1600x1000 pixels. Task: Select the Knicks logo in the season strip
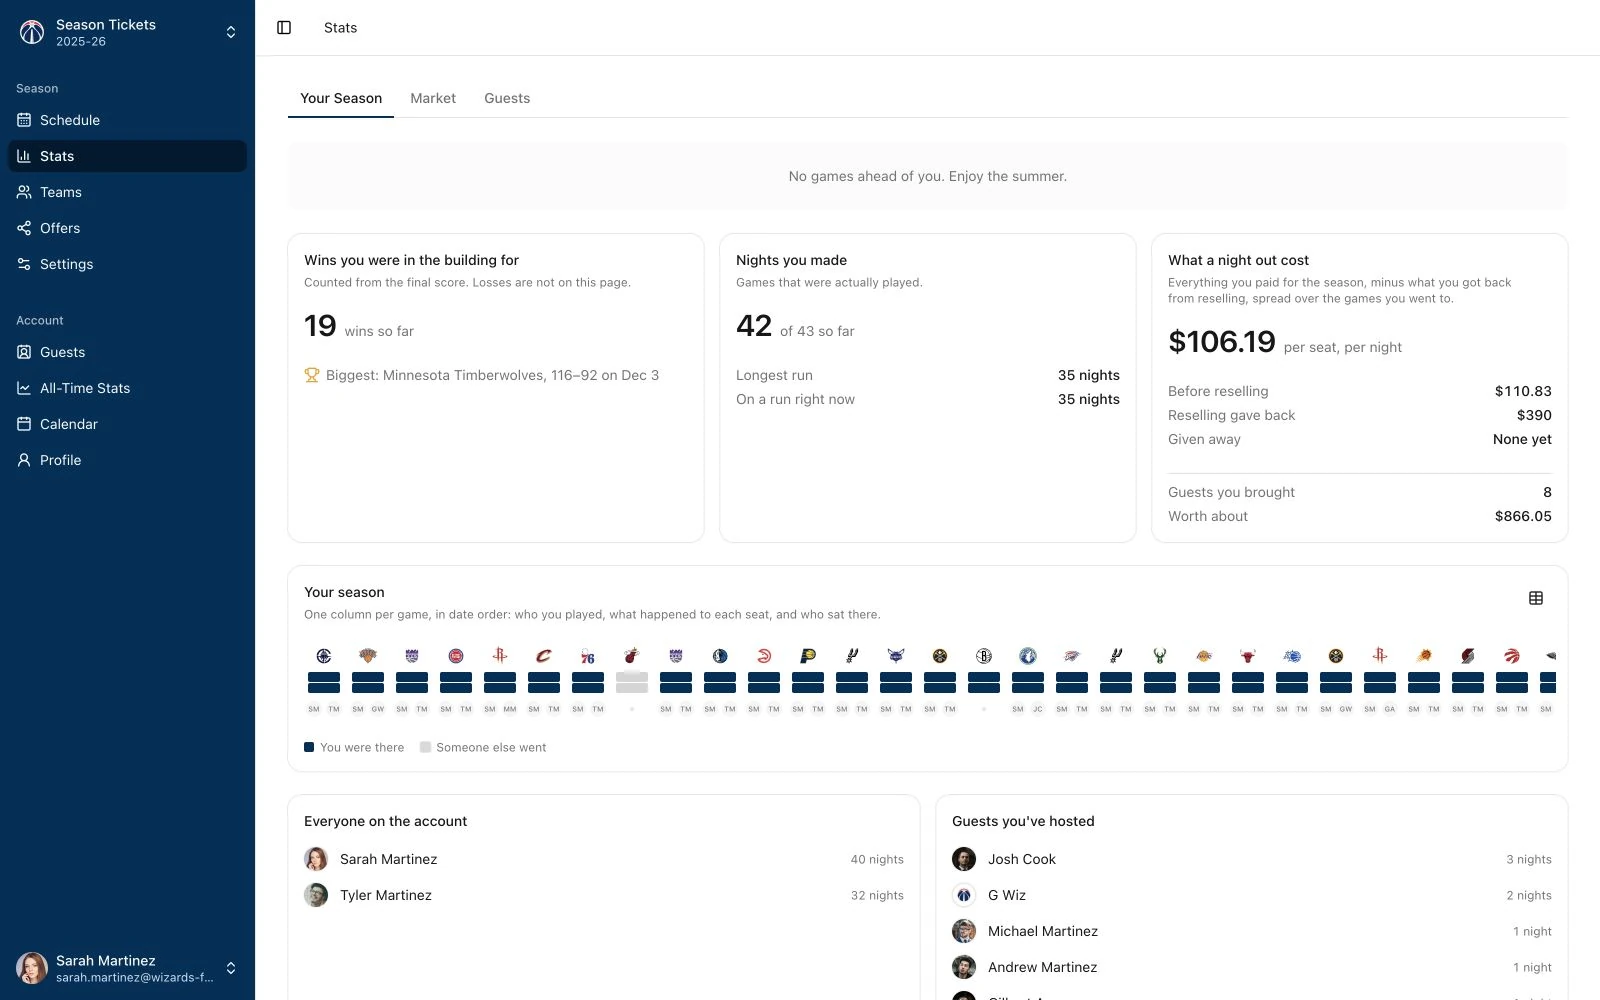(x=368, y=656)
